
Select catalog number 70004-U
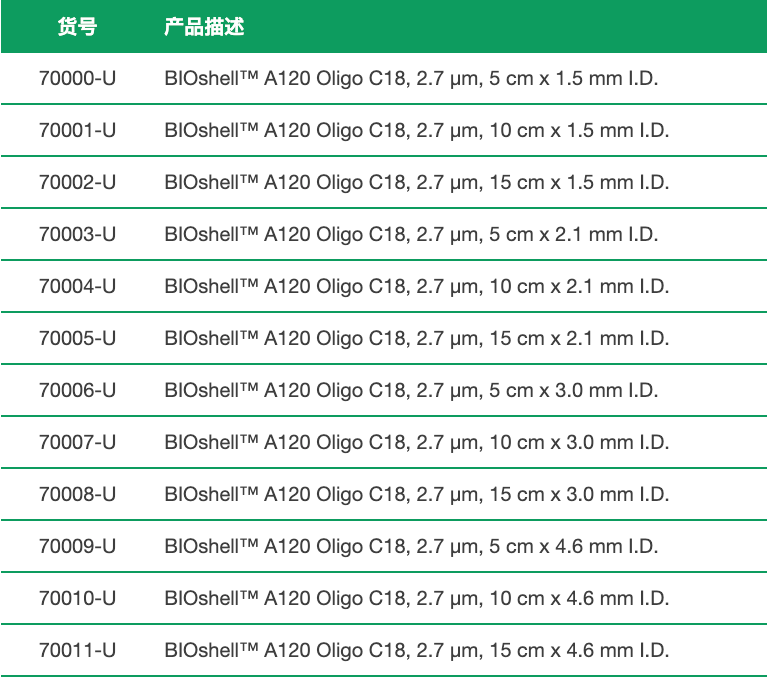pyautogui.click(x=78, y=287)
